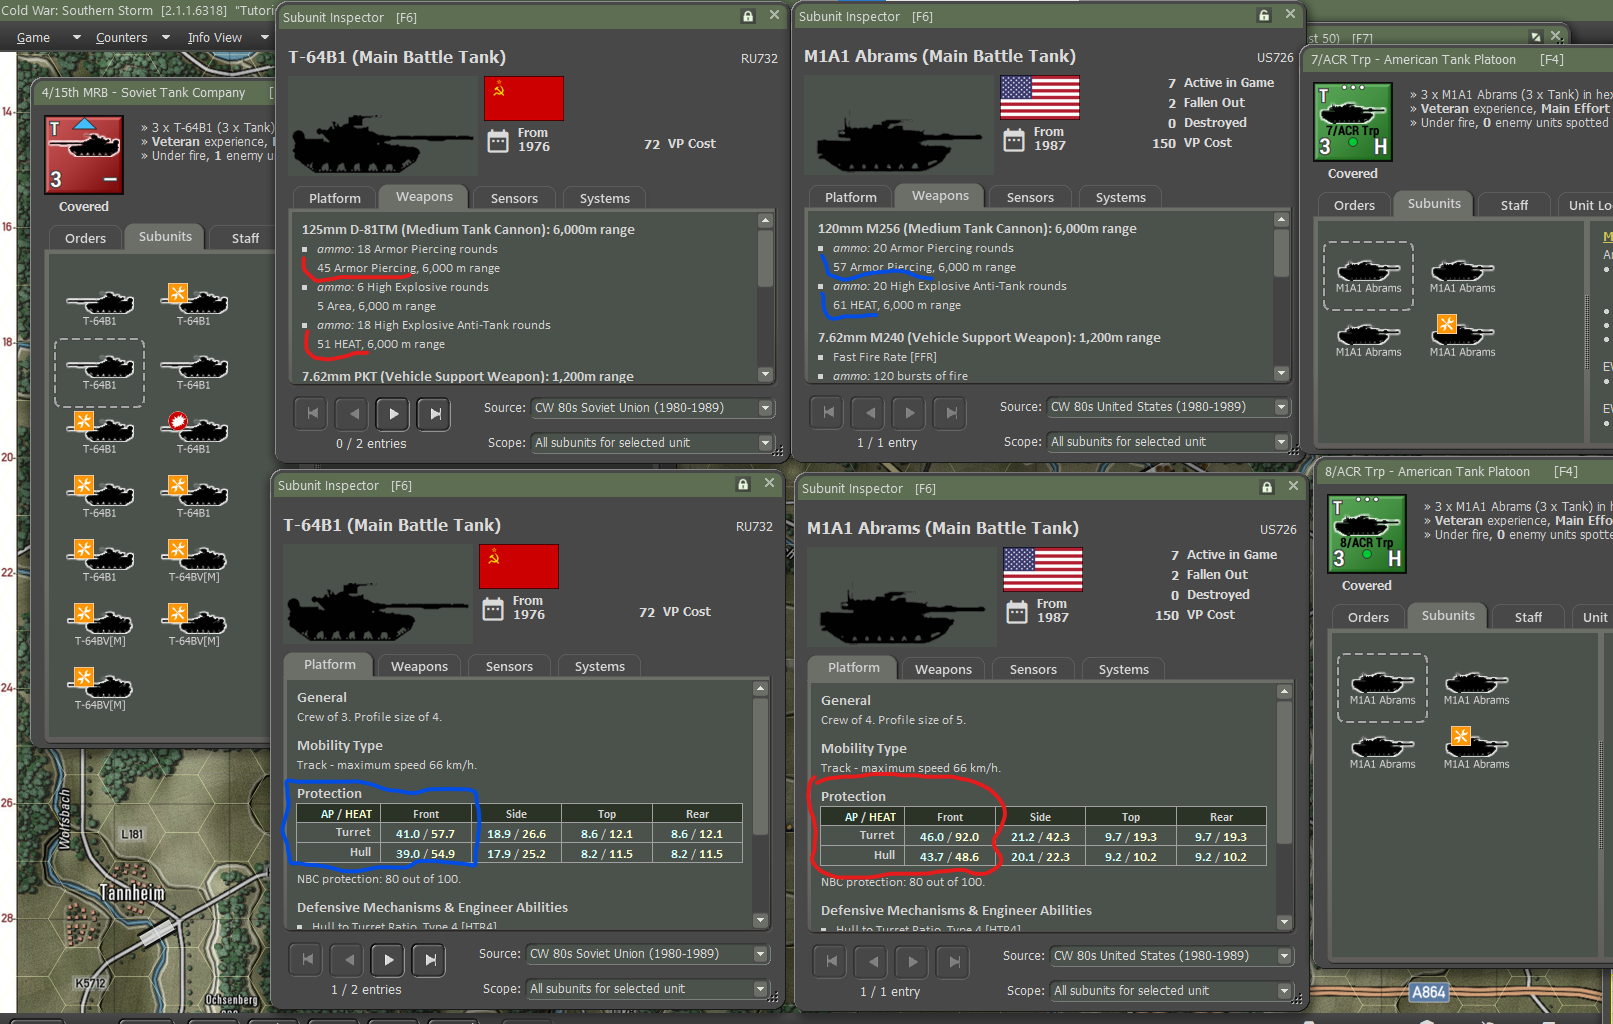Image resolution: width=1613 pixels, height=1024 pixels.
Task: Click weapons list scrollbar in T-64B1 Weapons inspector
Action: pyautogui.click(x=765, y=258)
